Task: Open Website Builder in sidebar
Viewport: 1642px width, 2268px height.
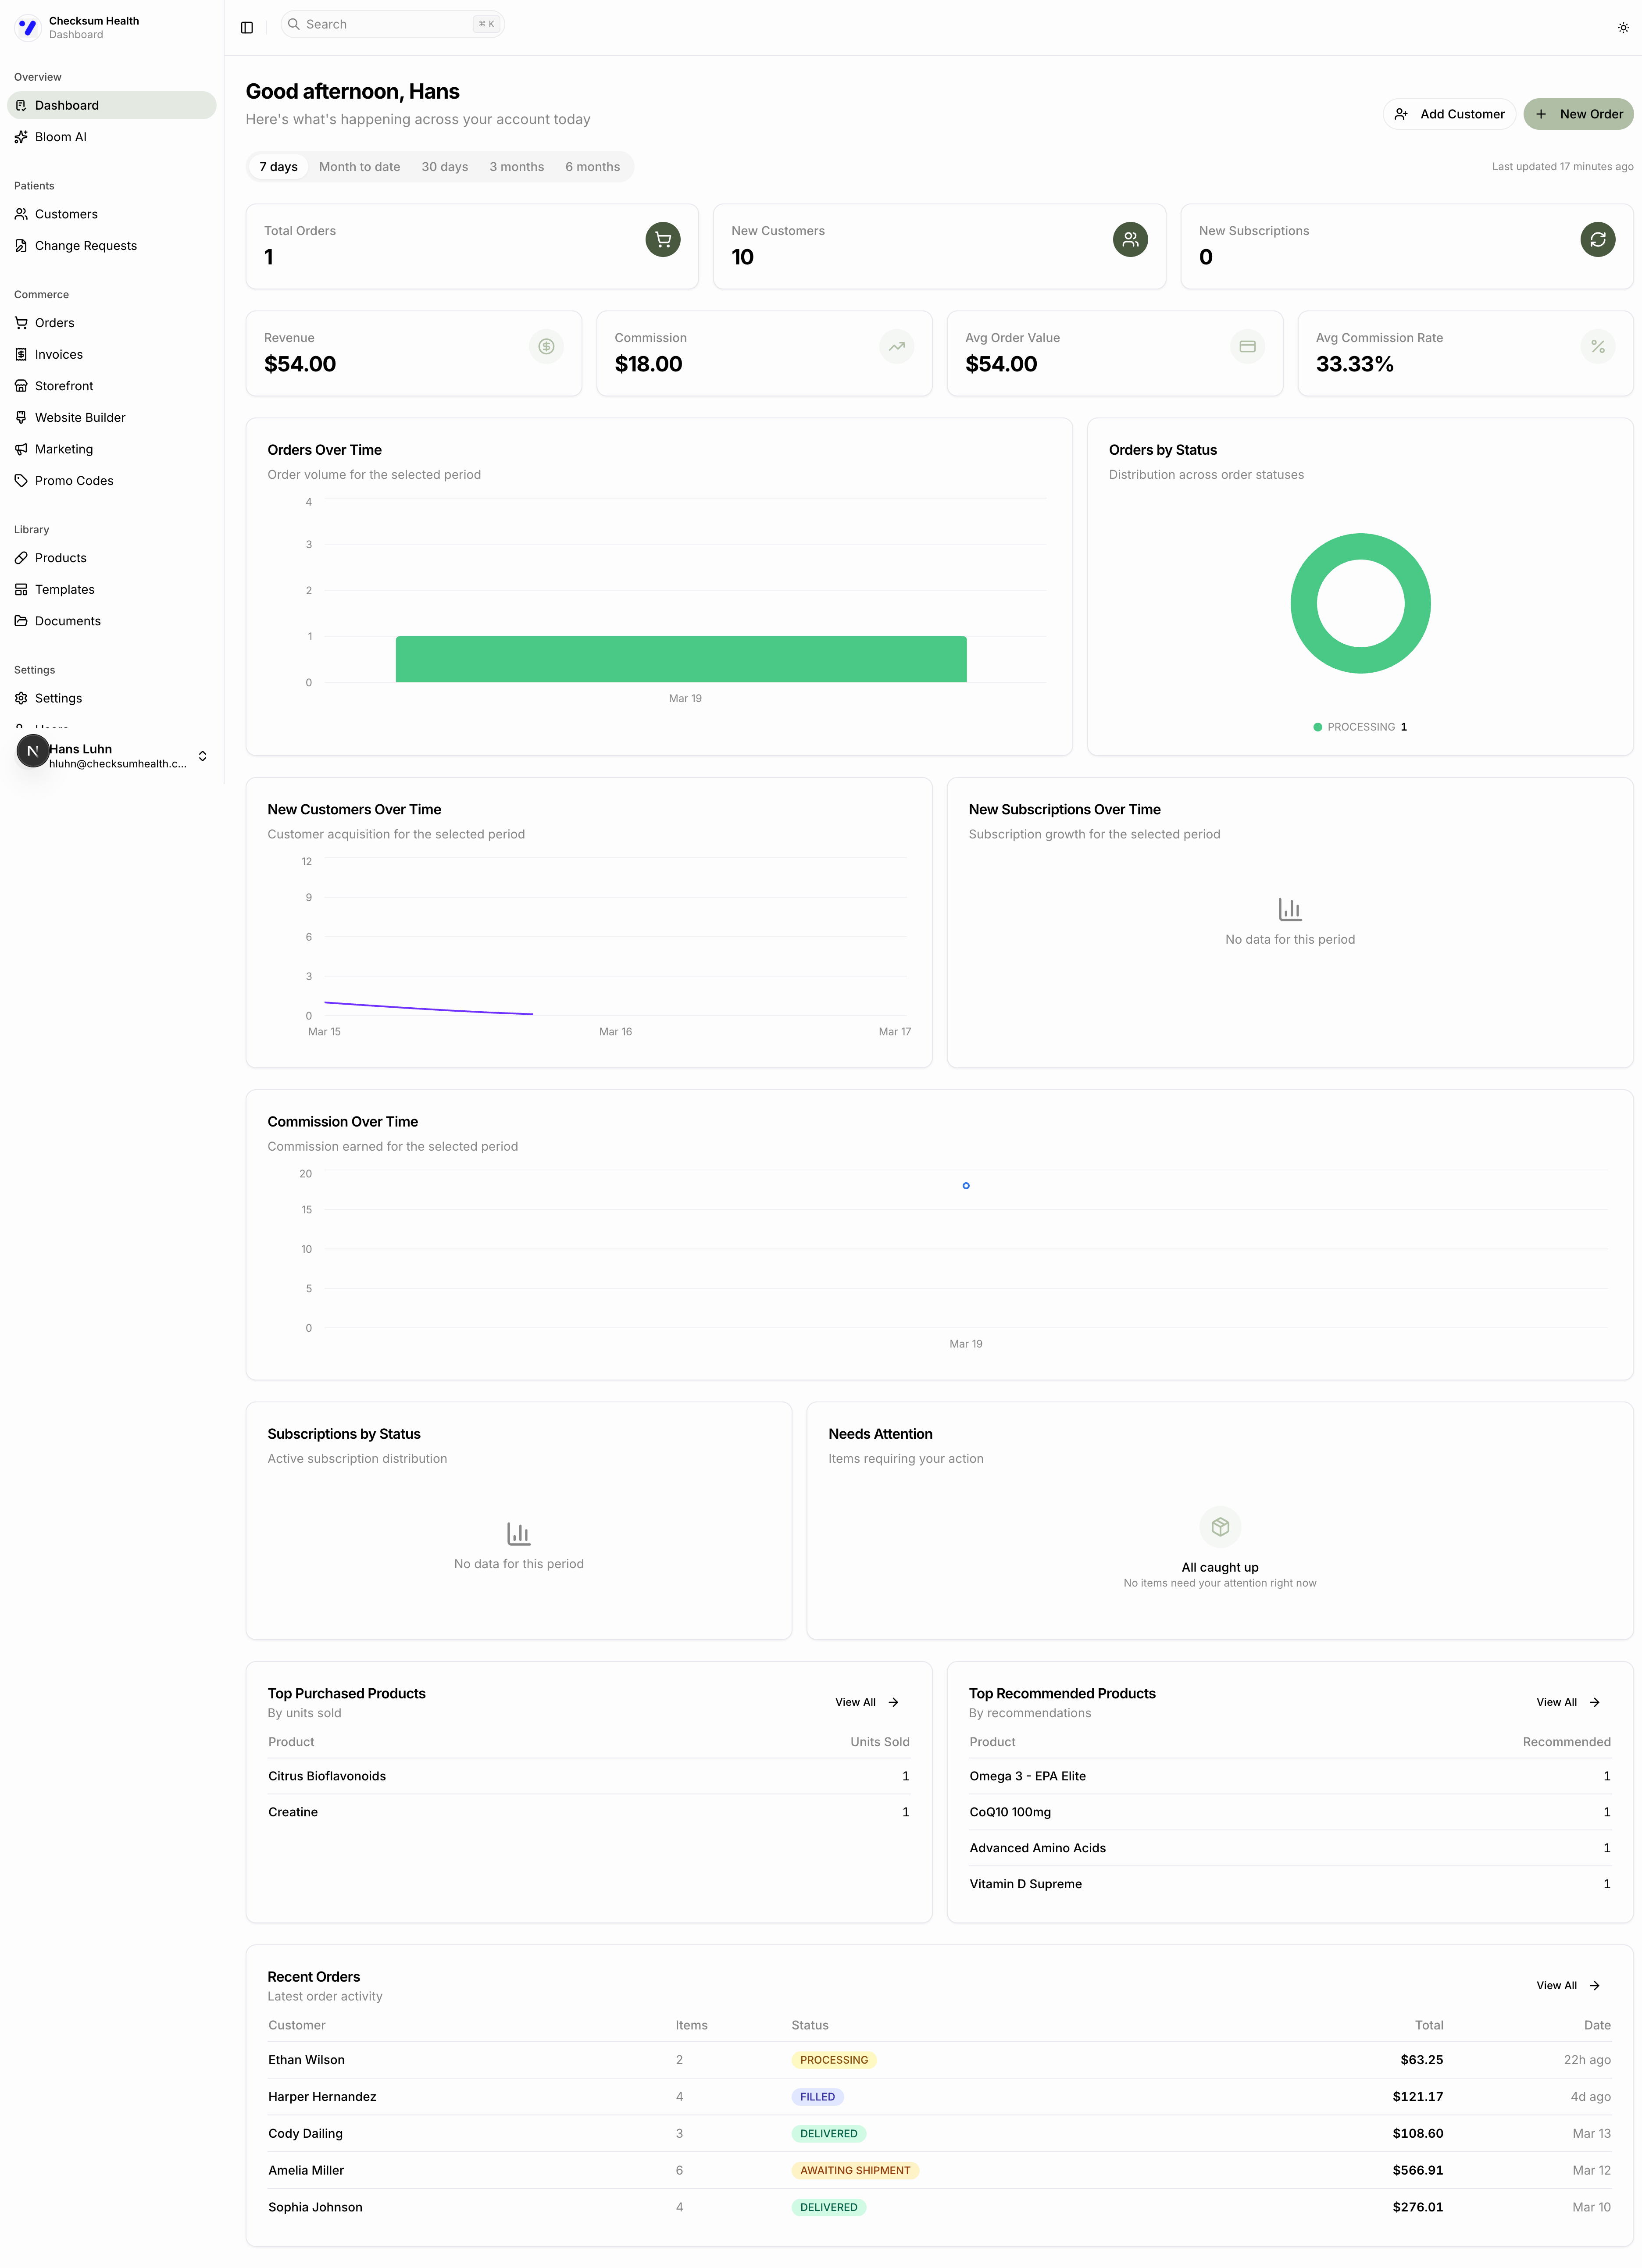Action: (111, 417)
